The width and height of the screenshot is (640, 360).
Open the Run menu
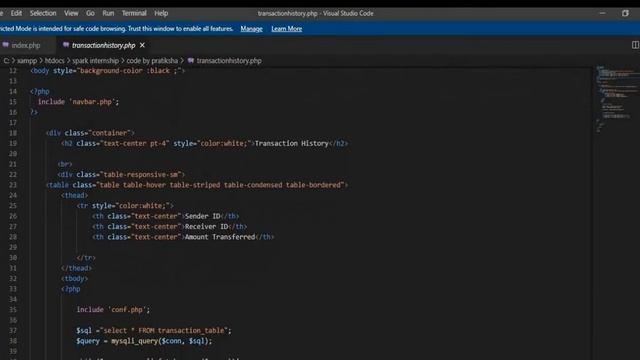point(108,13)
